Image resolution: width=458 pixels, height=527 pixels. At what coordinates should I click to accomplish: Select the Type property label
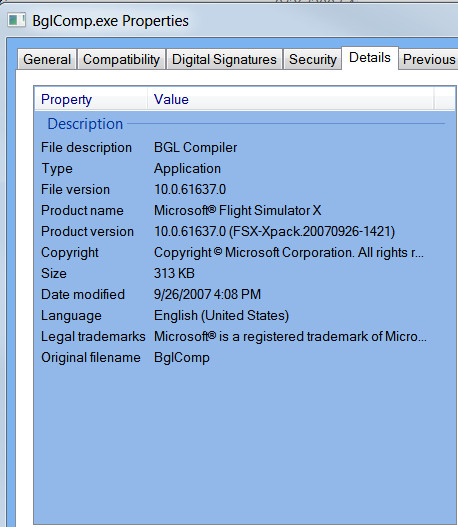click(57, 169)
